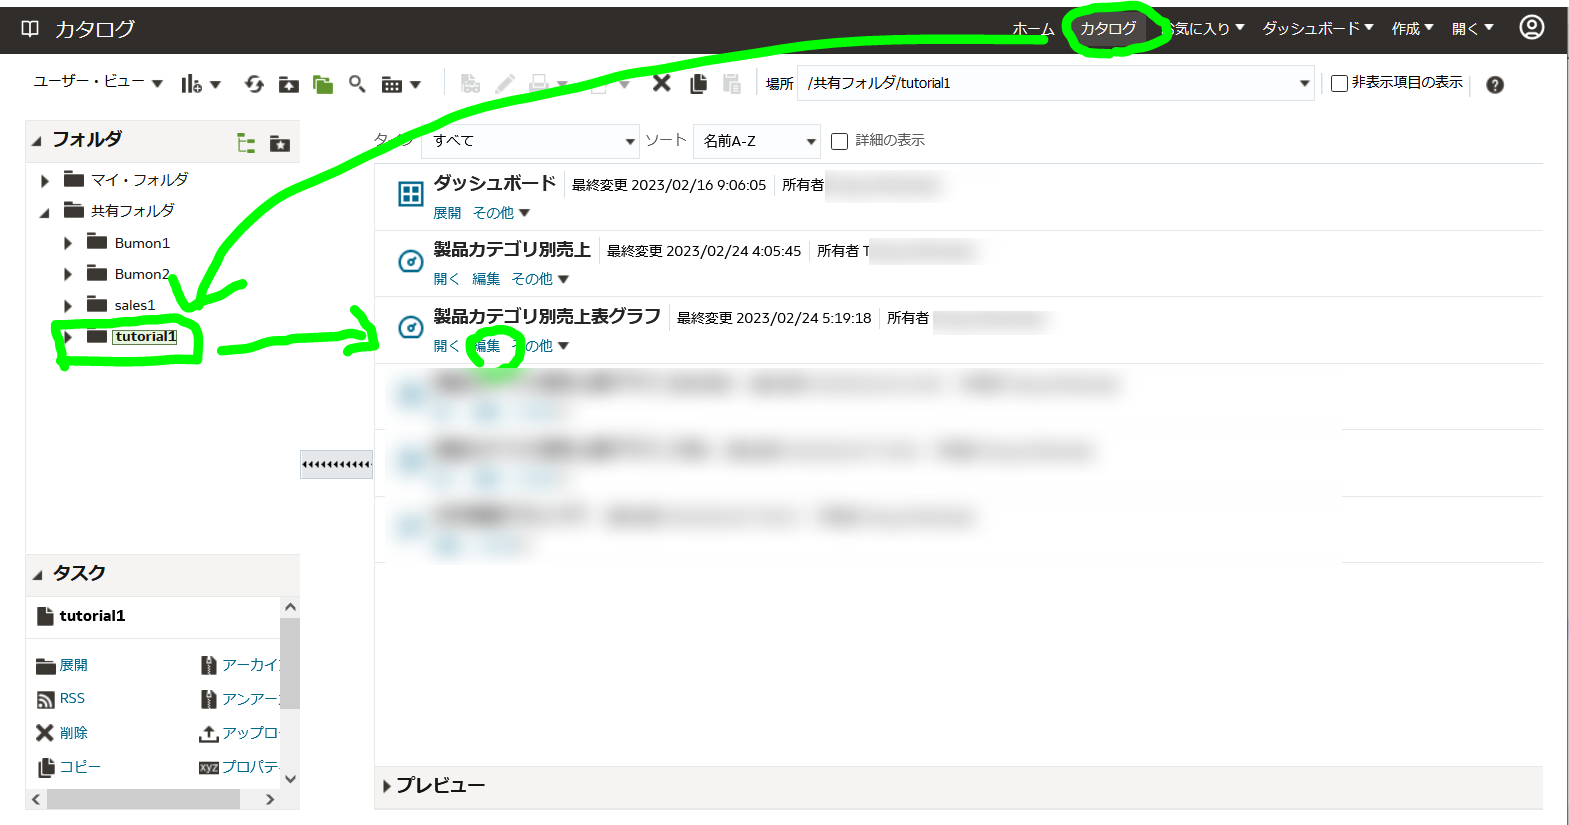Screen dimensions: 1569x825
Task: Click the tasks pane horizontal scrollbar
Action: click(143, 799)
